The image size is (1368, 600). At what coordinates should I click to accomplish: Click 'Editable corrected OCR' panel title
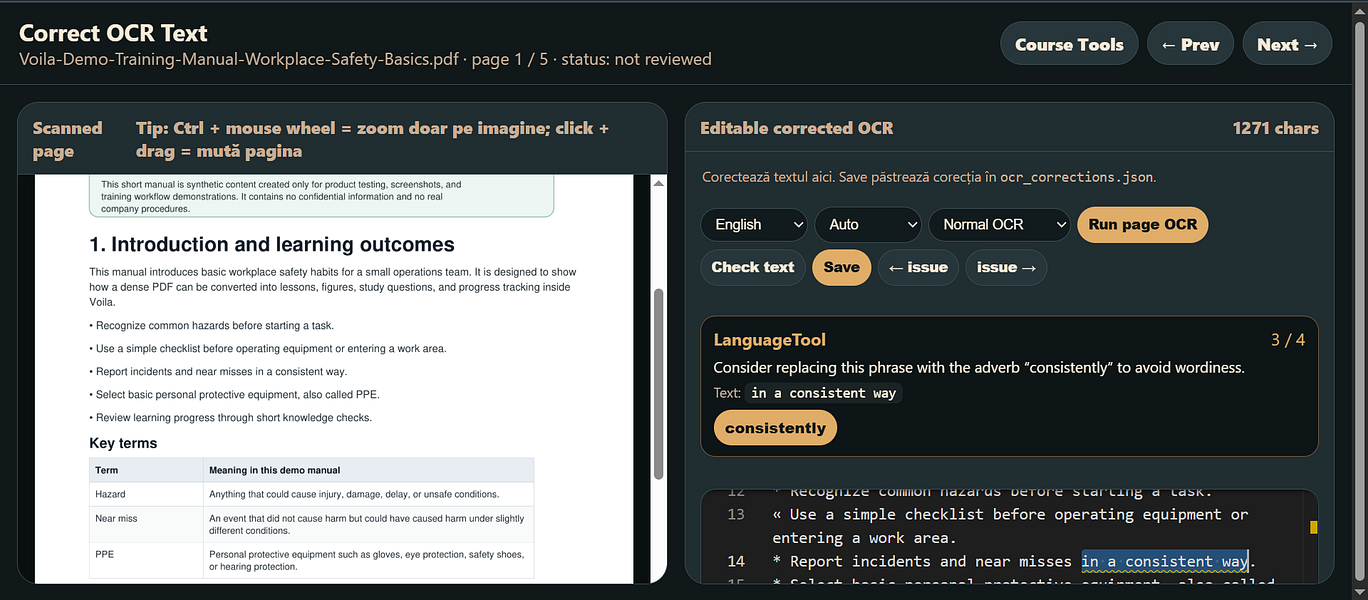[796, 128]
